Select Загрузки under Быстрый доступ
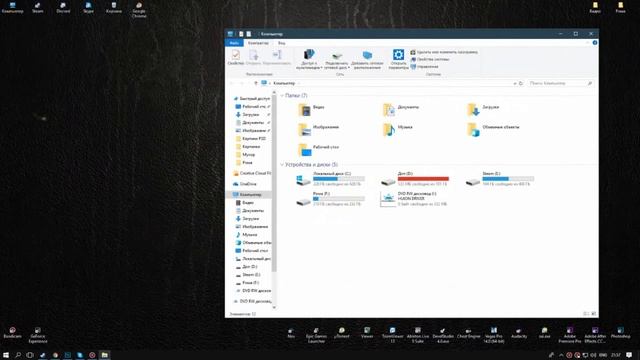 pos(250,115)
